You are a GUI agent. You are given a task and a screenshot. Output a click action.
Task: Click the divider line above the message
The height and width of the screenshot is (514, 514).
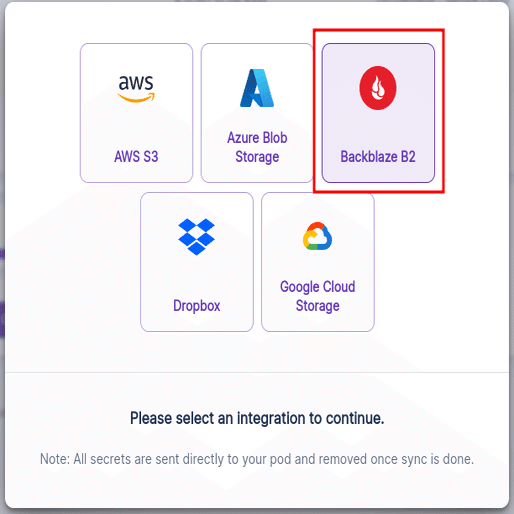(257, 372)
